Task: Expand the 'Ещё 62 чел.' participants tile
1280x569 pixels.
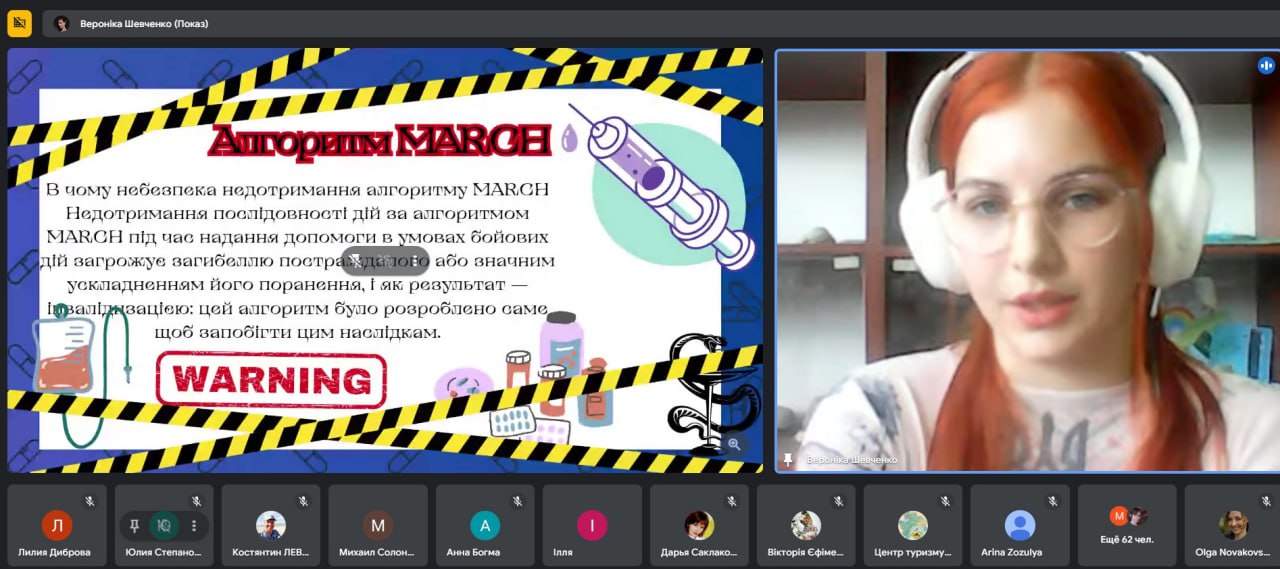Action: click(1127, 525)
